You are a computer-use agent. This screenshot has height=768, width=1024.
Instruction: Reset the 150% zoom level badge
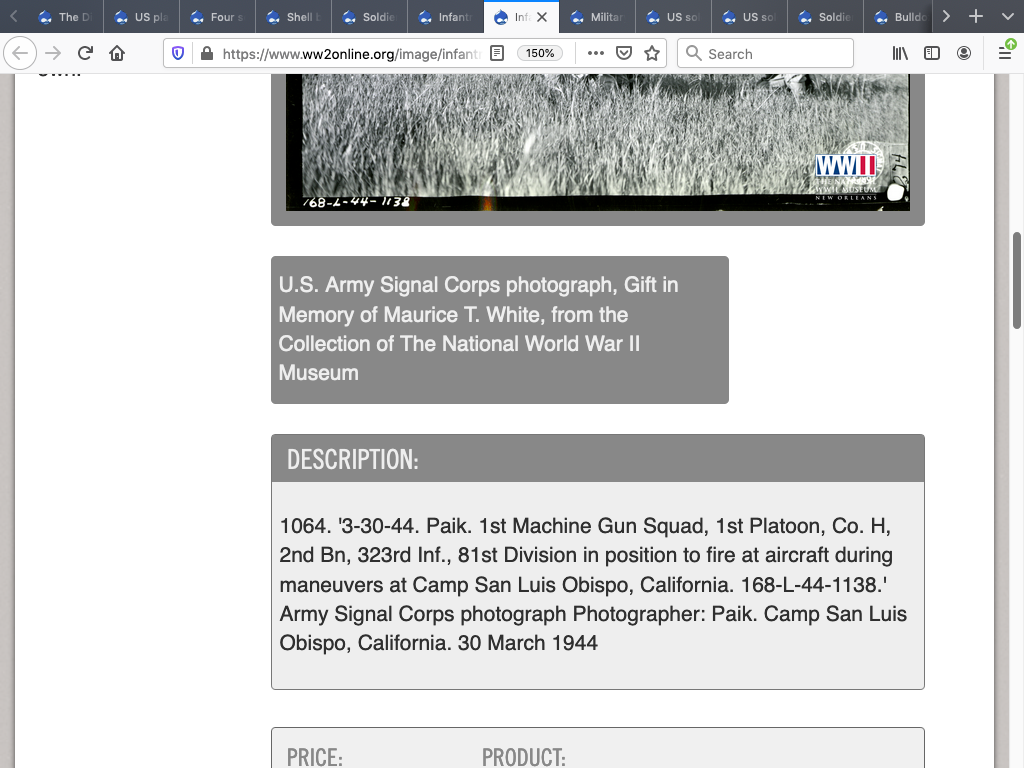coord(540,53)
